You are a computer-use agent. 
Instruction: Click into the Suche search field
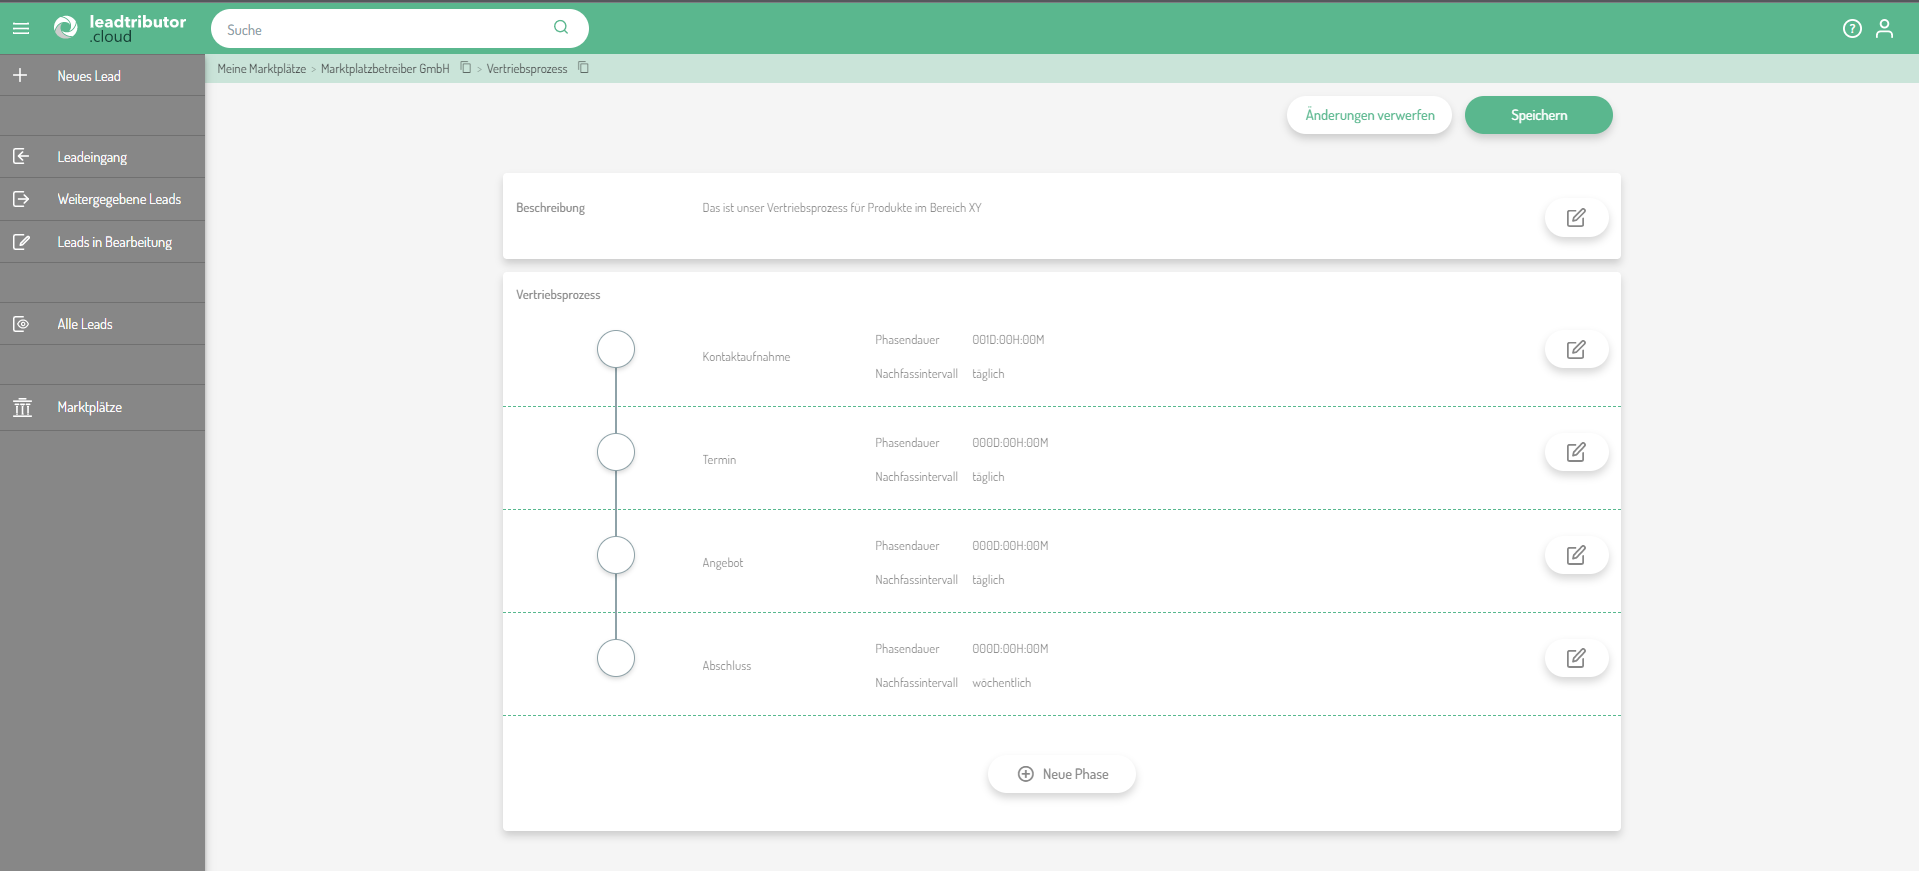[x=380, y=29]
